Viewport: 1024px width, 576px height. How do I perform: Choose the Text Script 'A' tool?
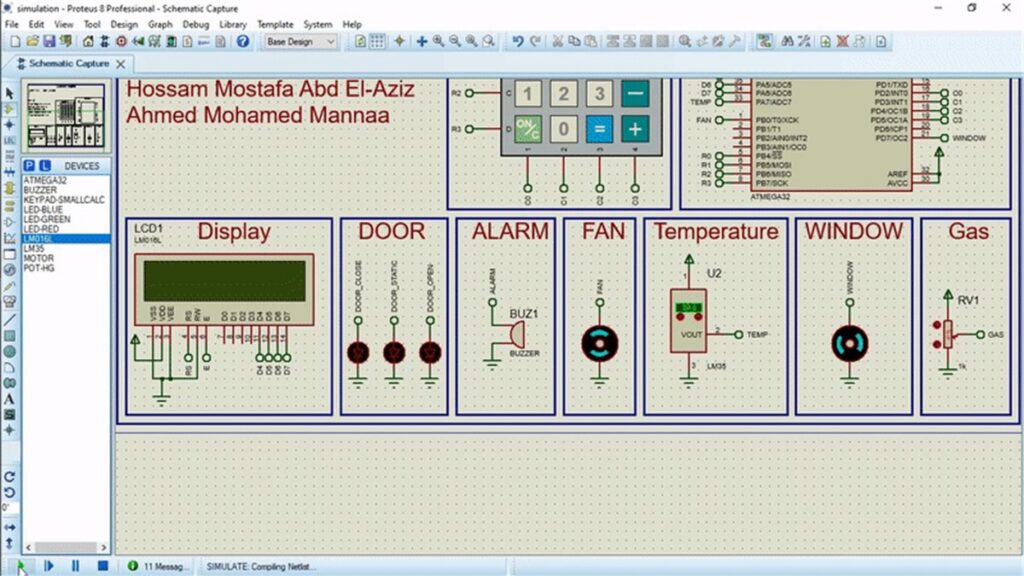tap(9, 399)
